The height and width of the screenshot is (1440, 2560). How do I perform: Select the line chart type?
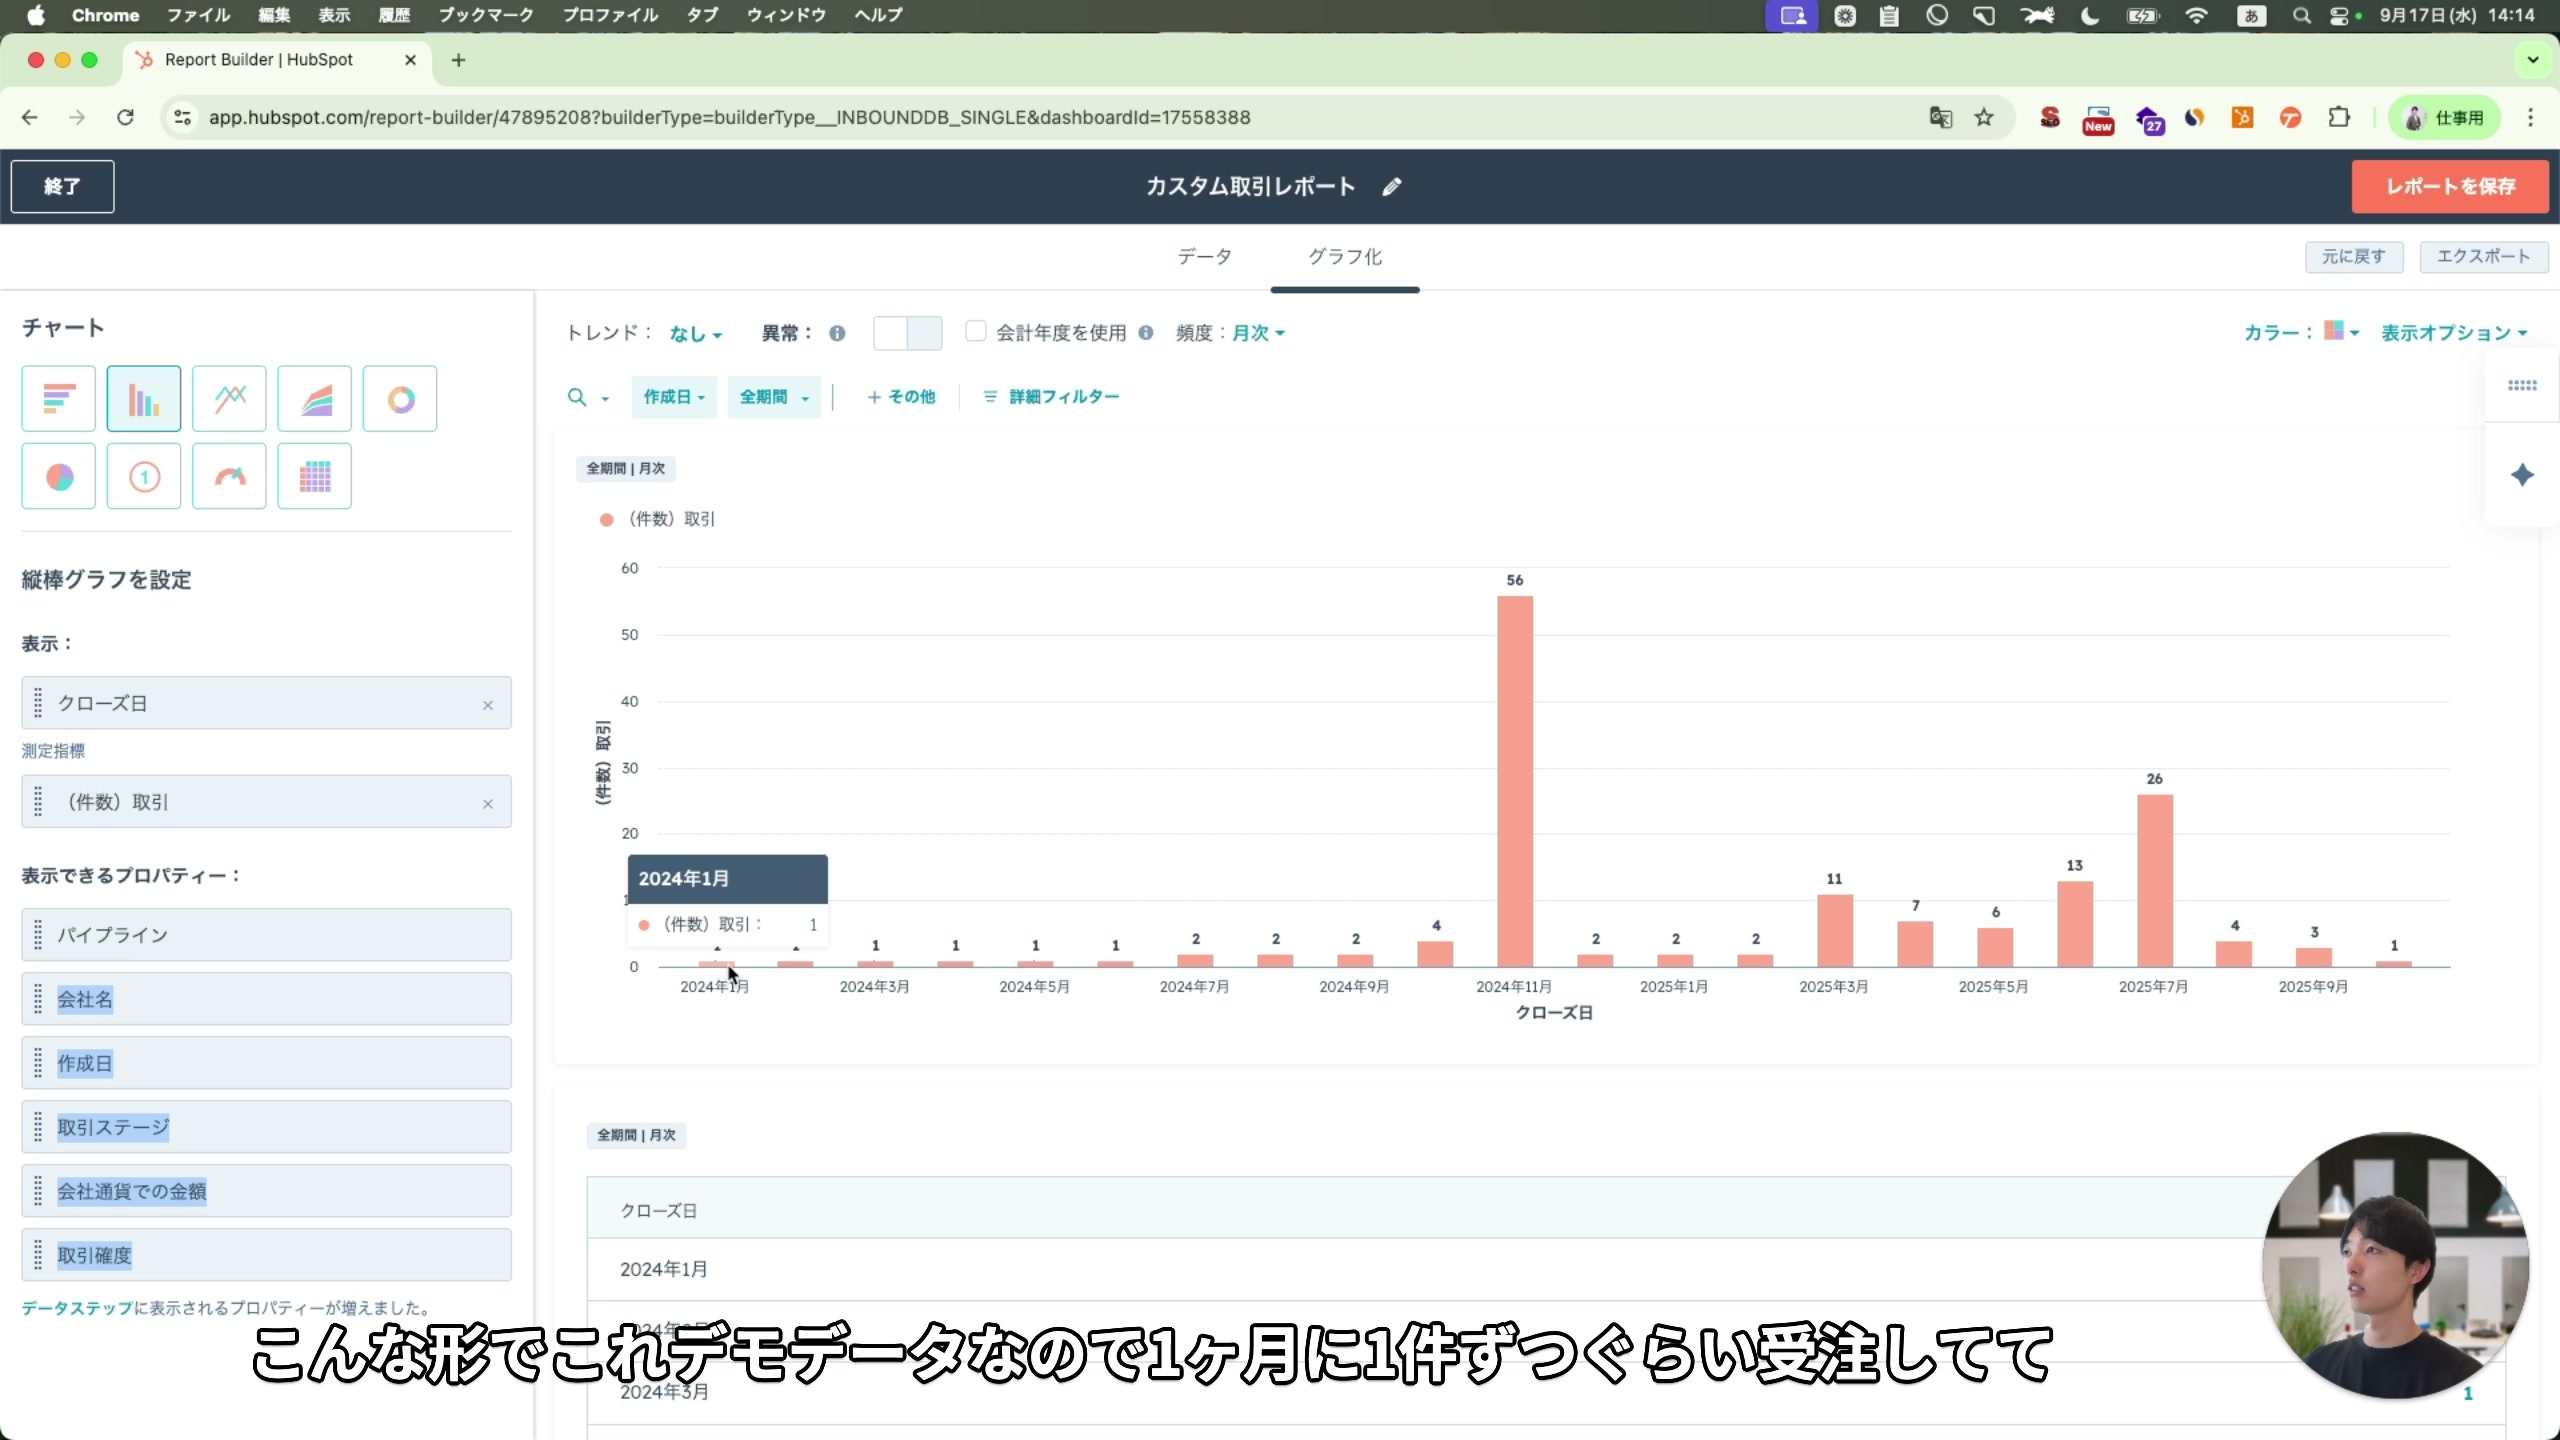pos(229,398)
